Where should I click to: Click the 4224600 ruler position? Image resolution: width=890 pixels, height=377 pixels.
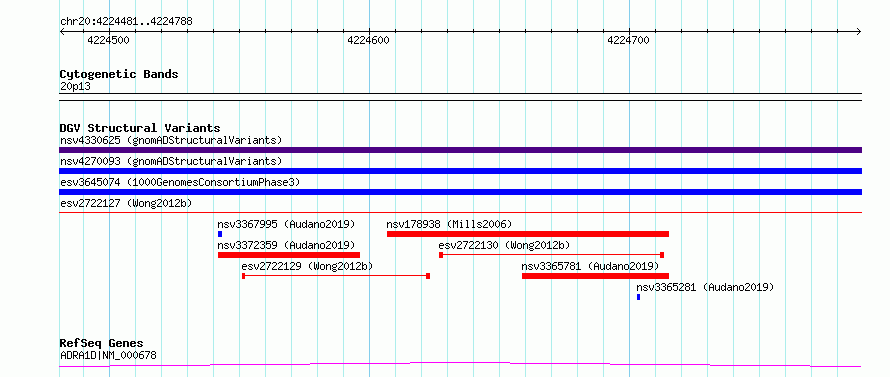click(x=368, y=40)
